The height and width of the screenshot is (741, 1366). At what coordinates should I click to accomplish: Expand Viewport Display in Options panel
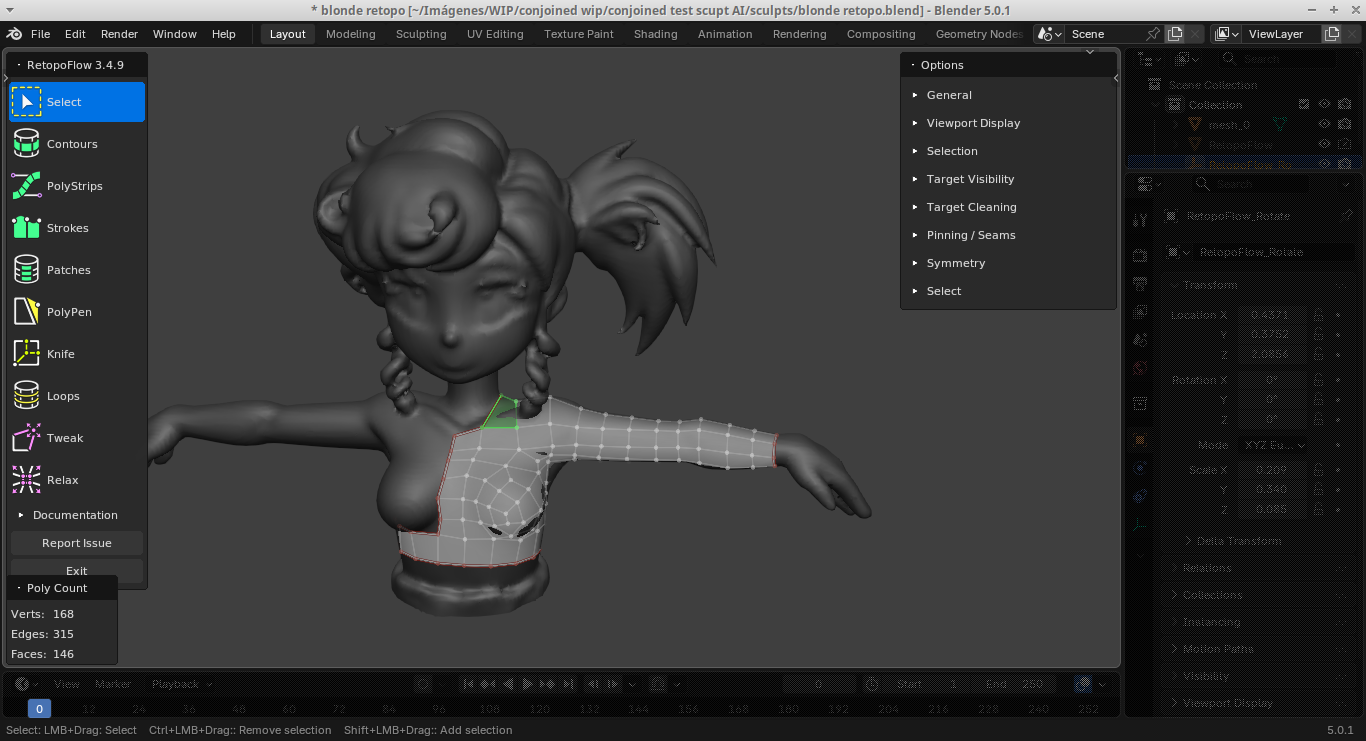pos(1008,123)
